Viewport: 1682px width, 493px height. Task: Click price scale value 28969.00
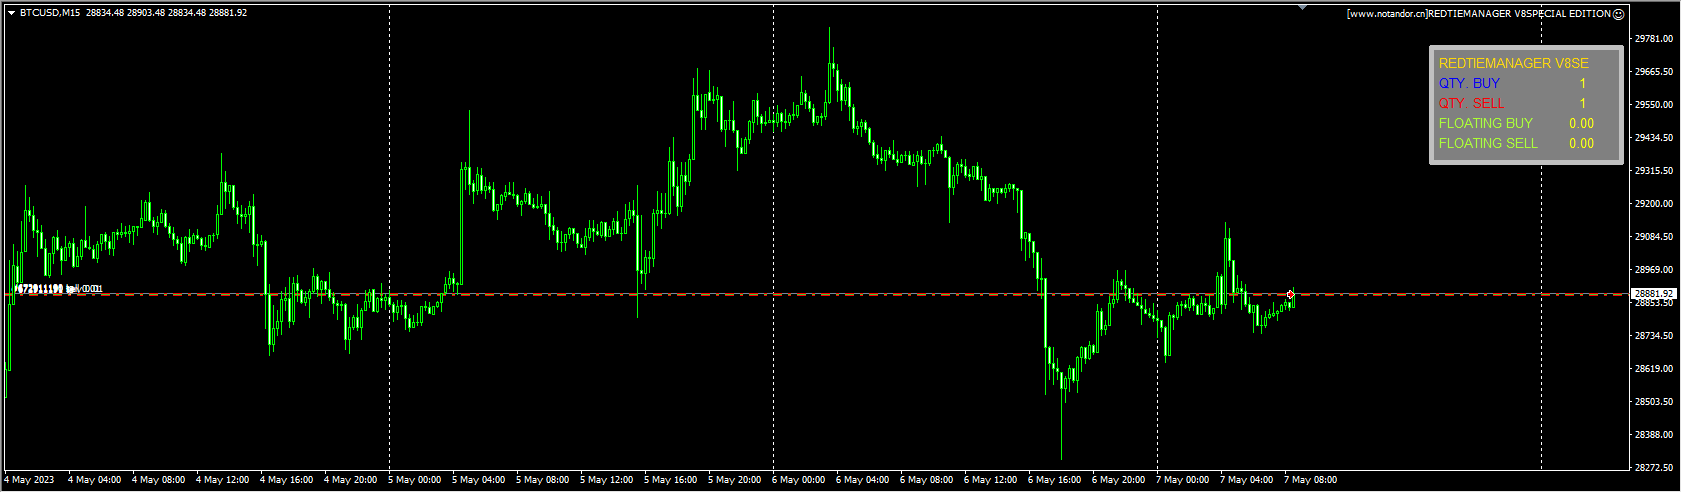pos(1654,270)
